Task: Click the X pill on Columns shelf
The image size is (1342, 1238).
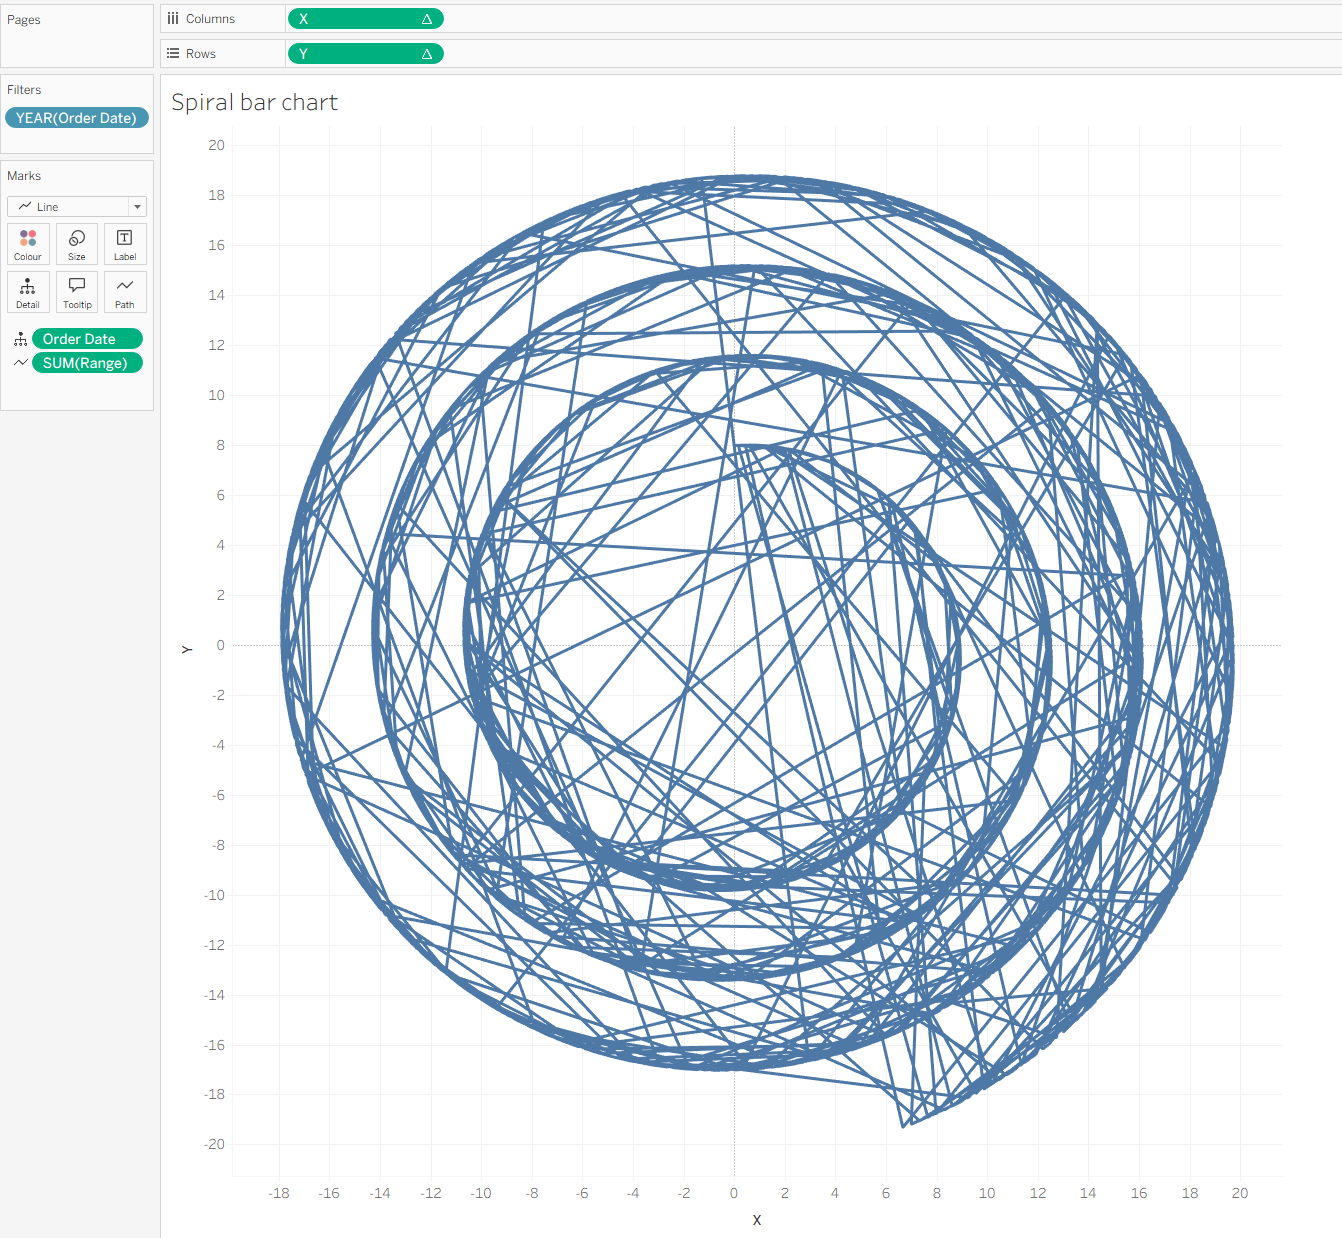Action: click(350, 19)
